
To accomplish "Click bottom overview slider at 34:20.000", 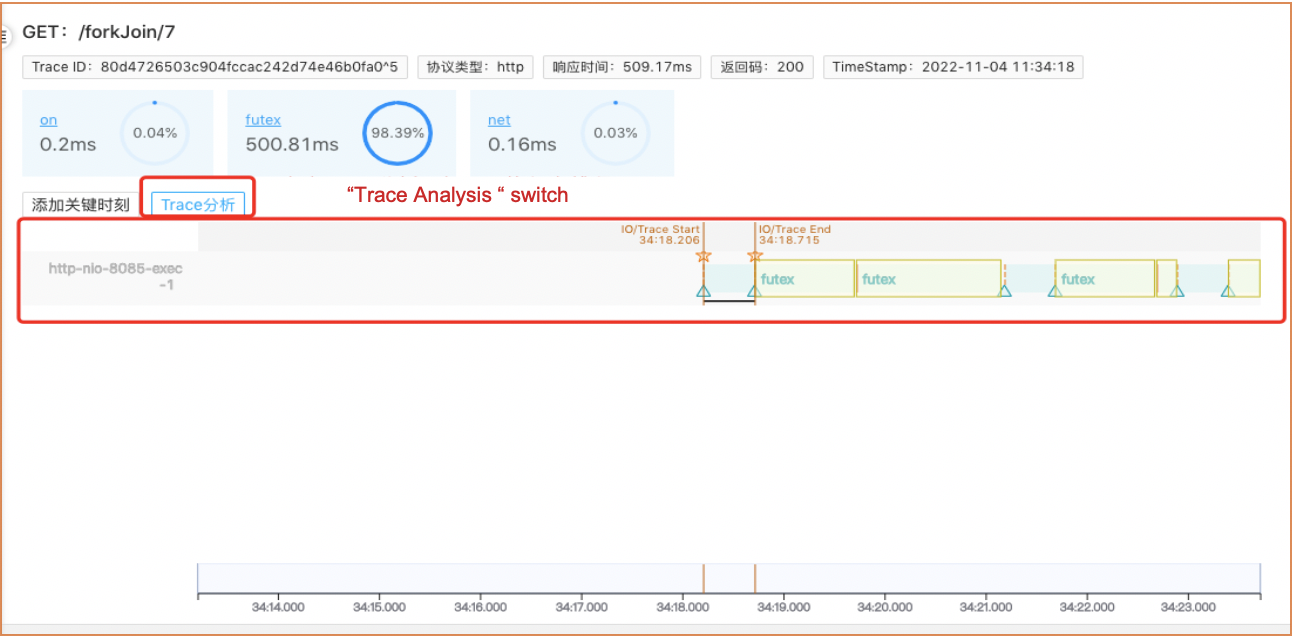I will tap(884, 579).
